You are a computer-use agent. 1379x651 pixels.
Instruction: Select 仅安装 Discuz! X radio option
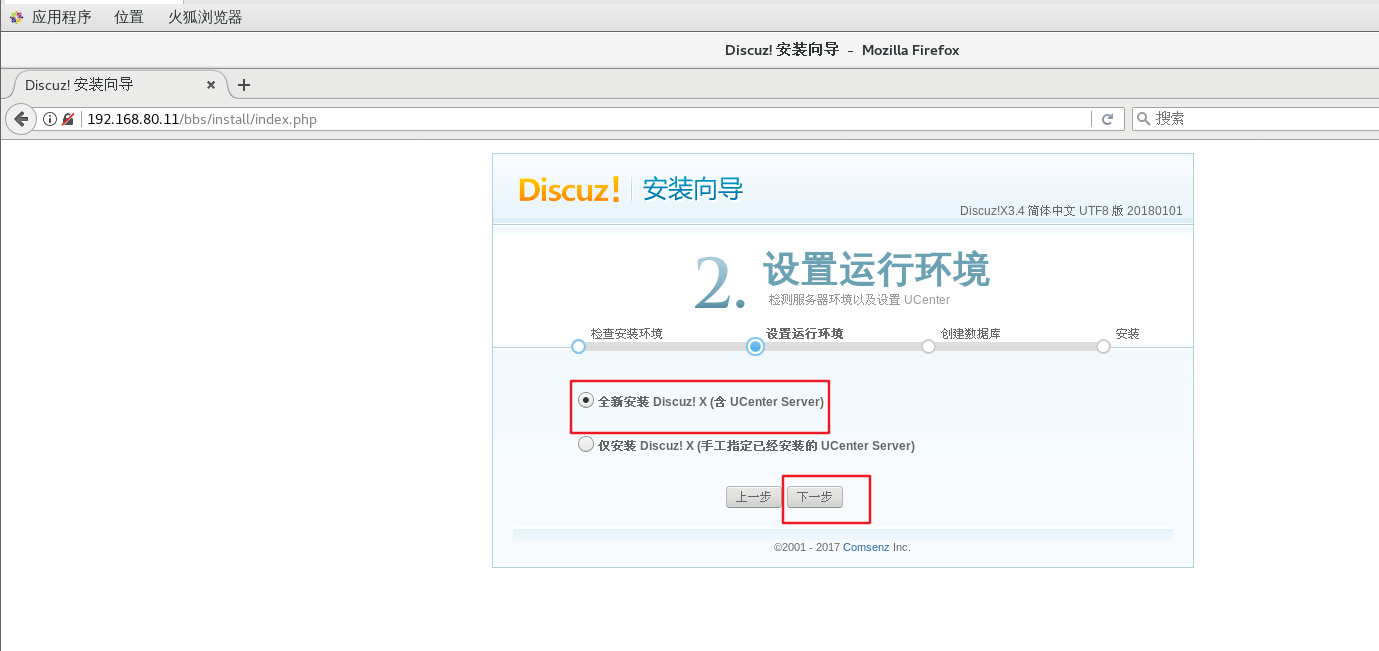coord(586,445)
